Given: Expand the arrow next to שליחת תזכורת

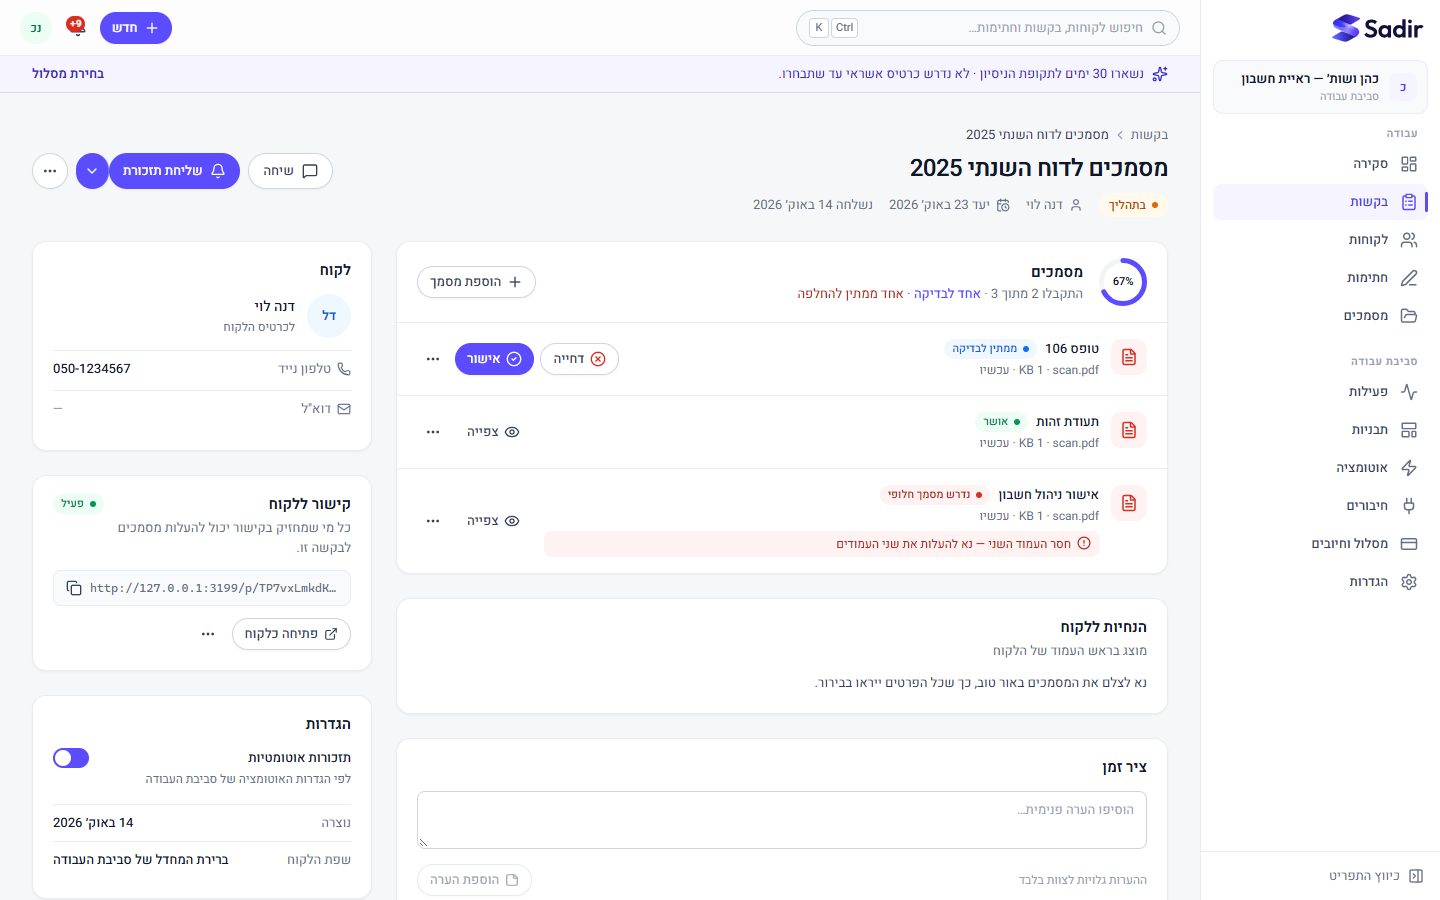Looking at the screenshot, I should (x=92, y=171).
